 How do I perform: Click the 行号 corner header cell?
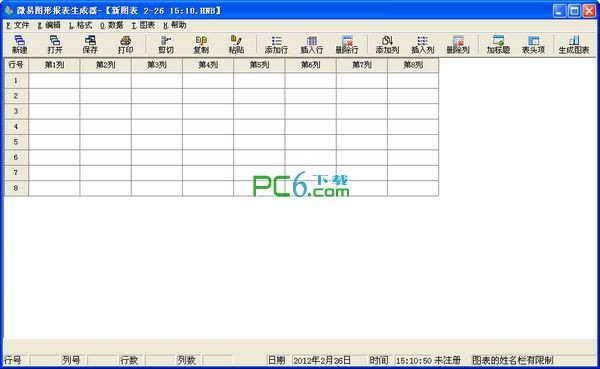(x=16, y=65)
